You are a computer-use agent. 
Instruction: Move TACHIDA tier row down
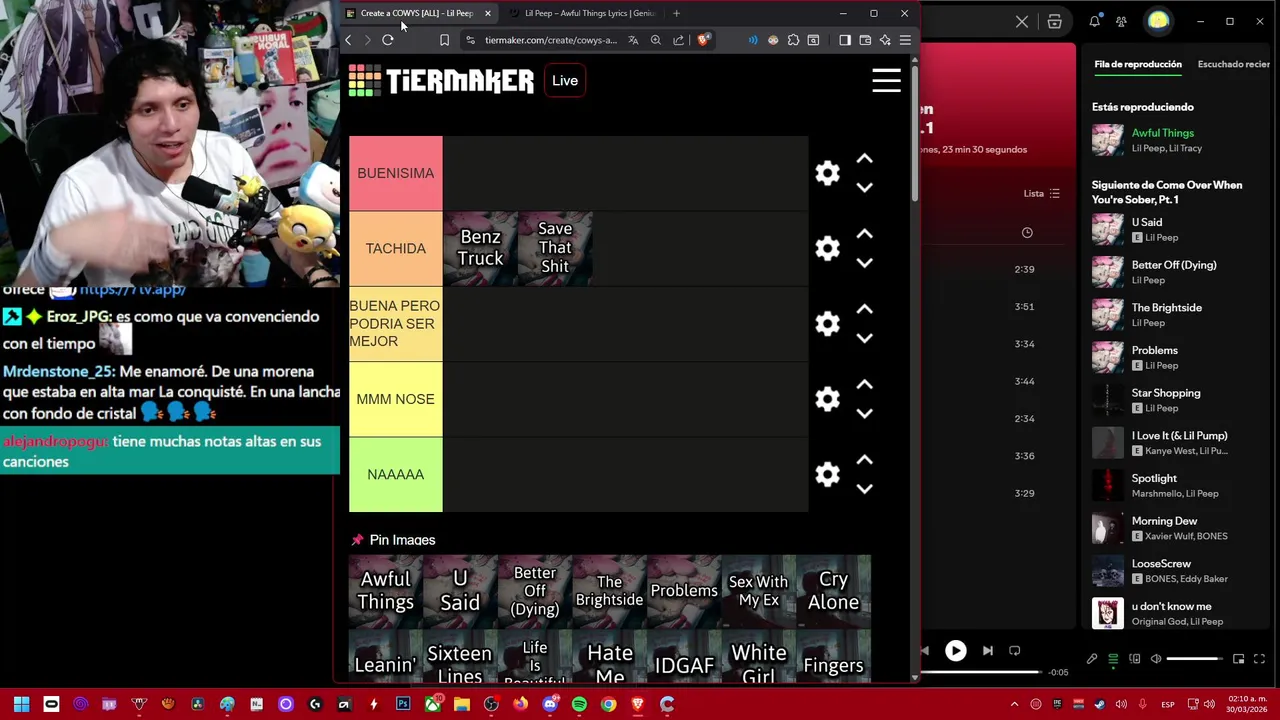[865, 262]
